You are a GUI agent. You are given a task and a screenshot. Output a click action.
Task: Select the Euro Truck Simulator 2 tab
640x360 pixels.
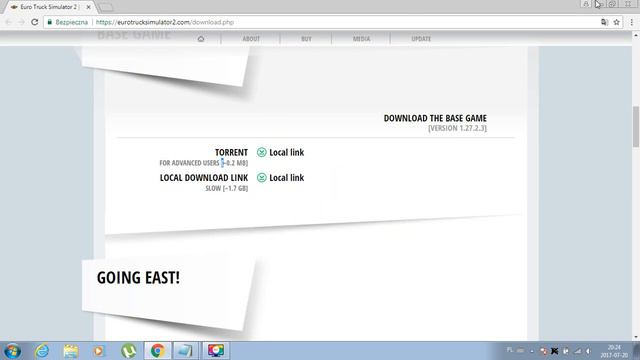(x=50, y=7)
